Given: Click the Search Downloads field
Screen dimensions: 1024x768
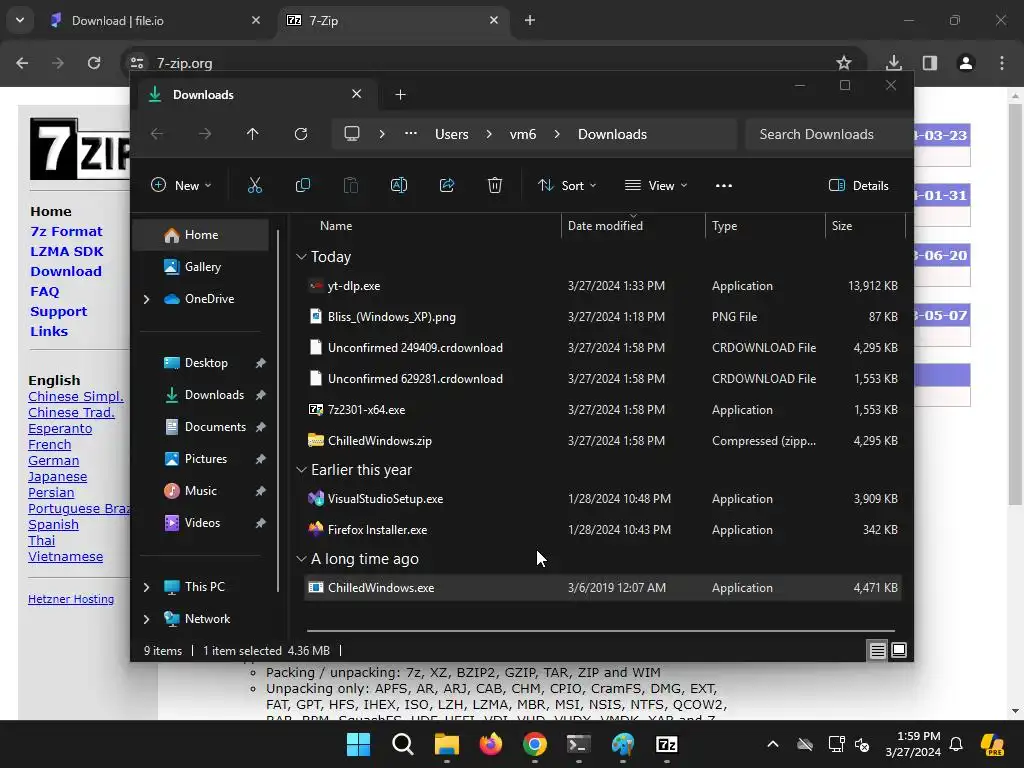Looking at the screenshot, I should tap(827, 134).
